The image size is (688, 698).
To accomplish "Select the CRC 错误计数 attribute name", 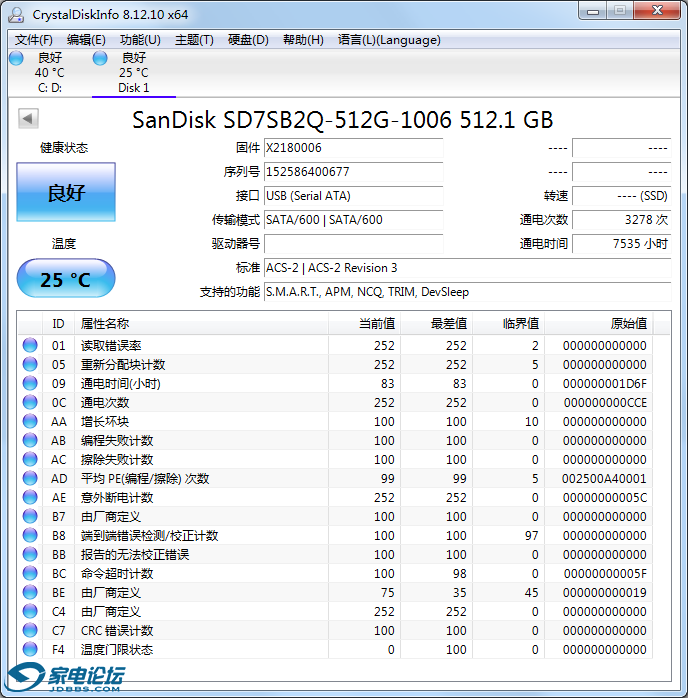I will point(117,630).
